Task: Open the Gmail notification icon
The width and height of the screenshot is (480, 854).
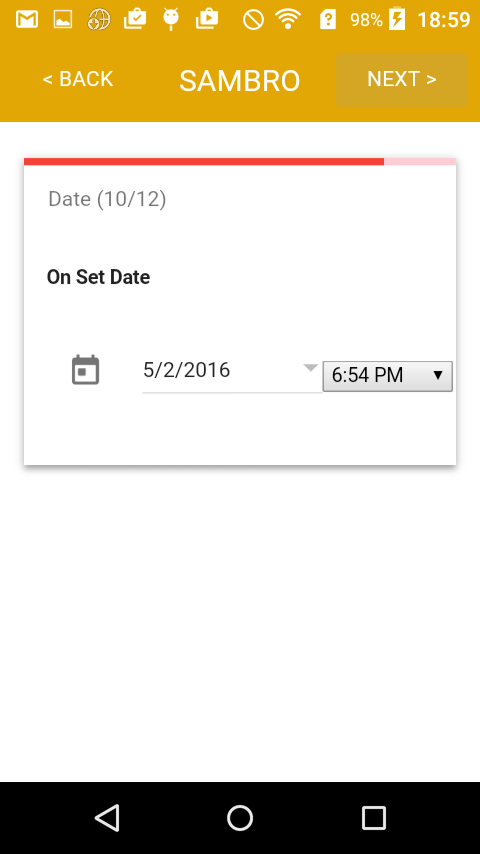Action: pyautogui.click(x=27, y=20)
